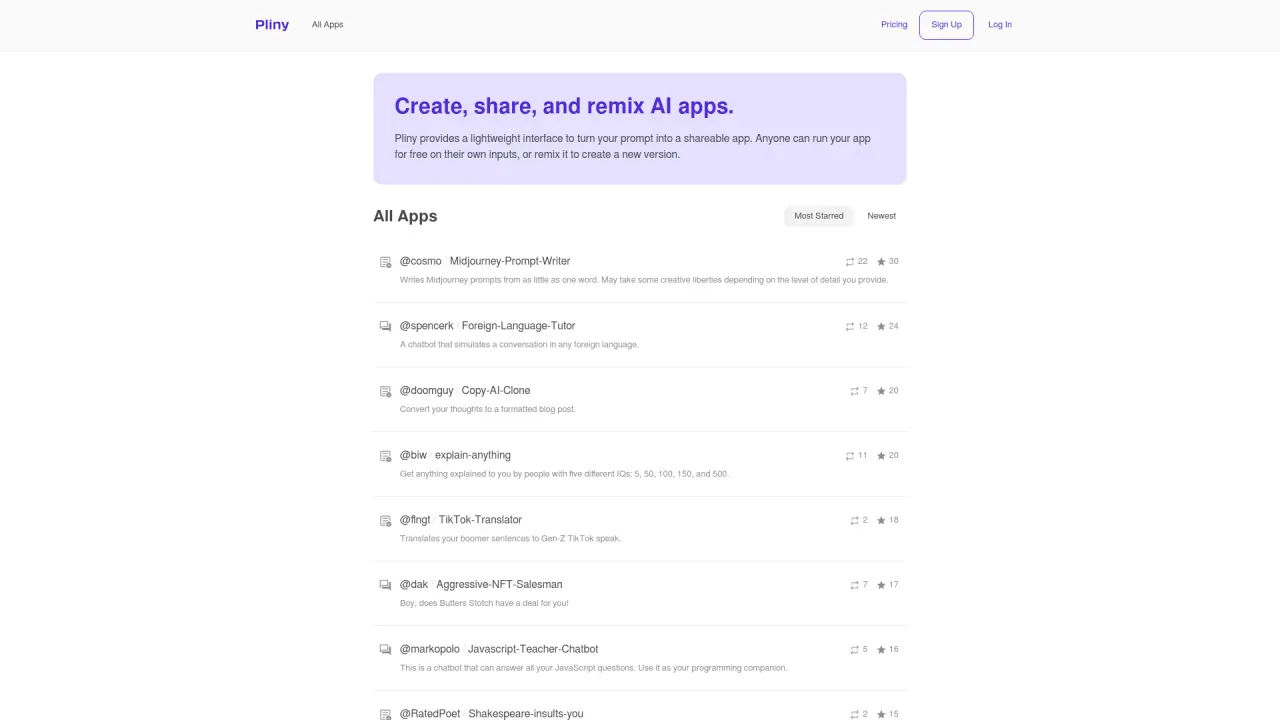Click the star icon for Copy-AI-Clone
This screenshot has height=720, width=1280.
881,391
